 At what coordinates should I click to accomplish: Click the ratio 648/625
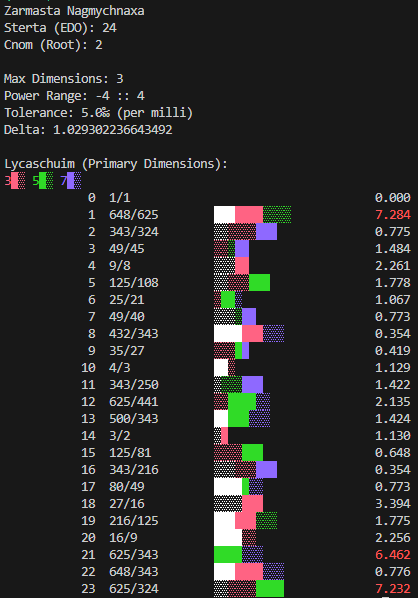[x=134, y=215]
